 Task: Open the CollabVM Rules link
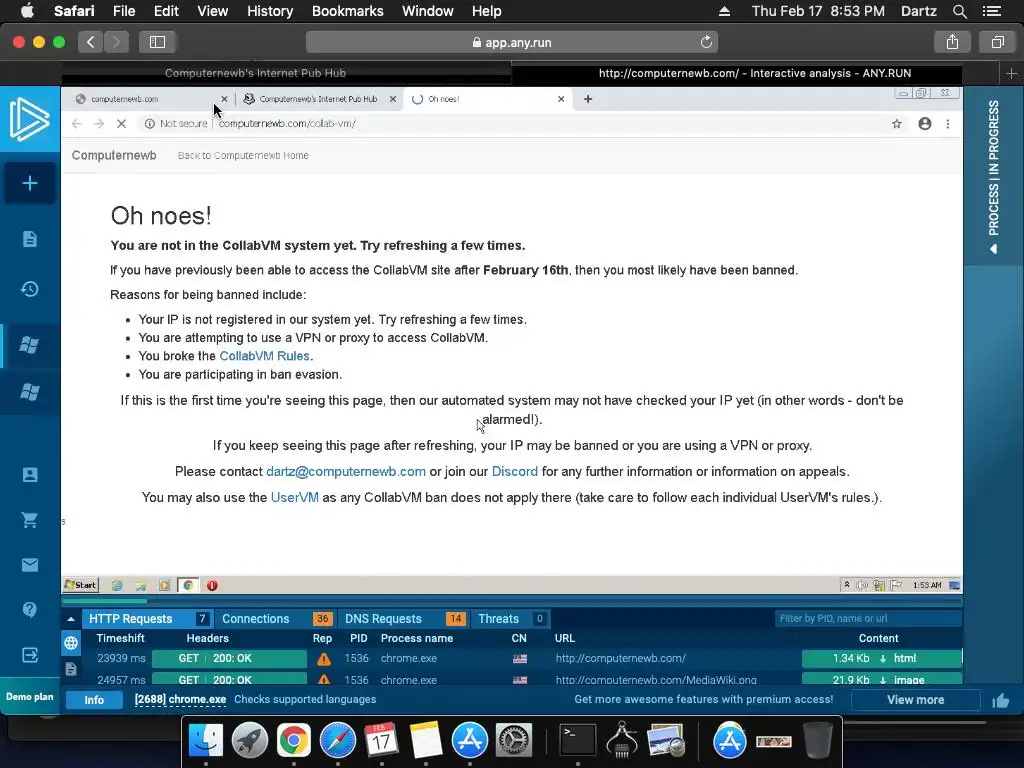[x=264, y=356]
